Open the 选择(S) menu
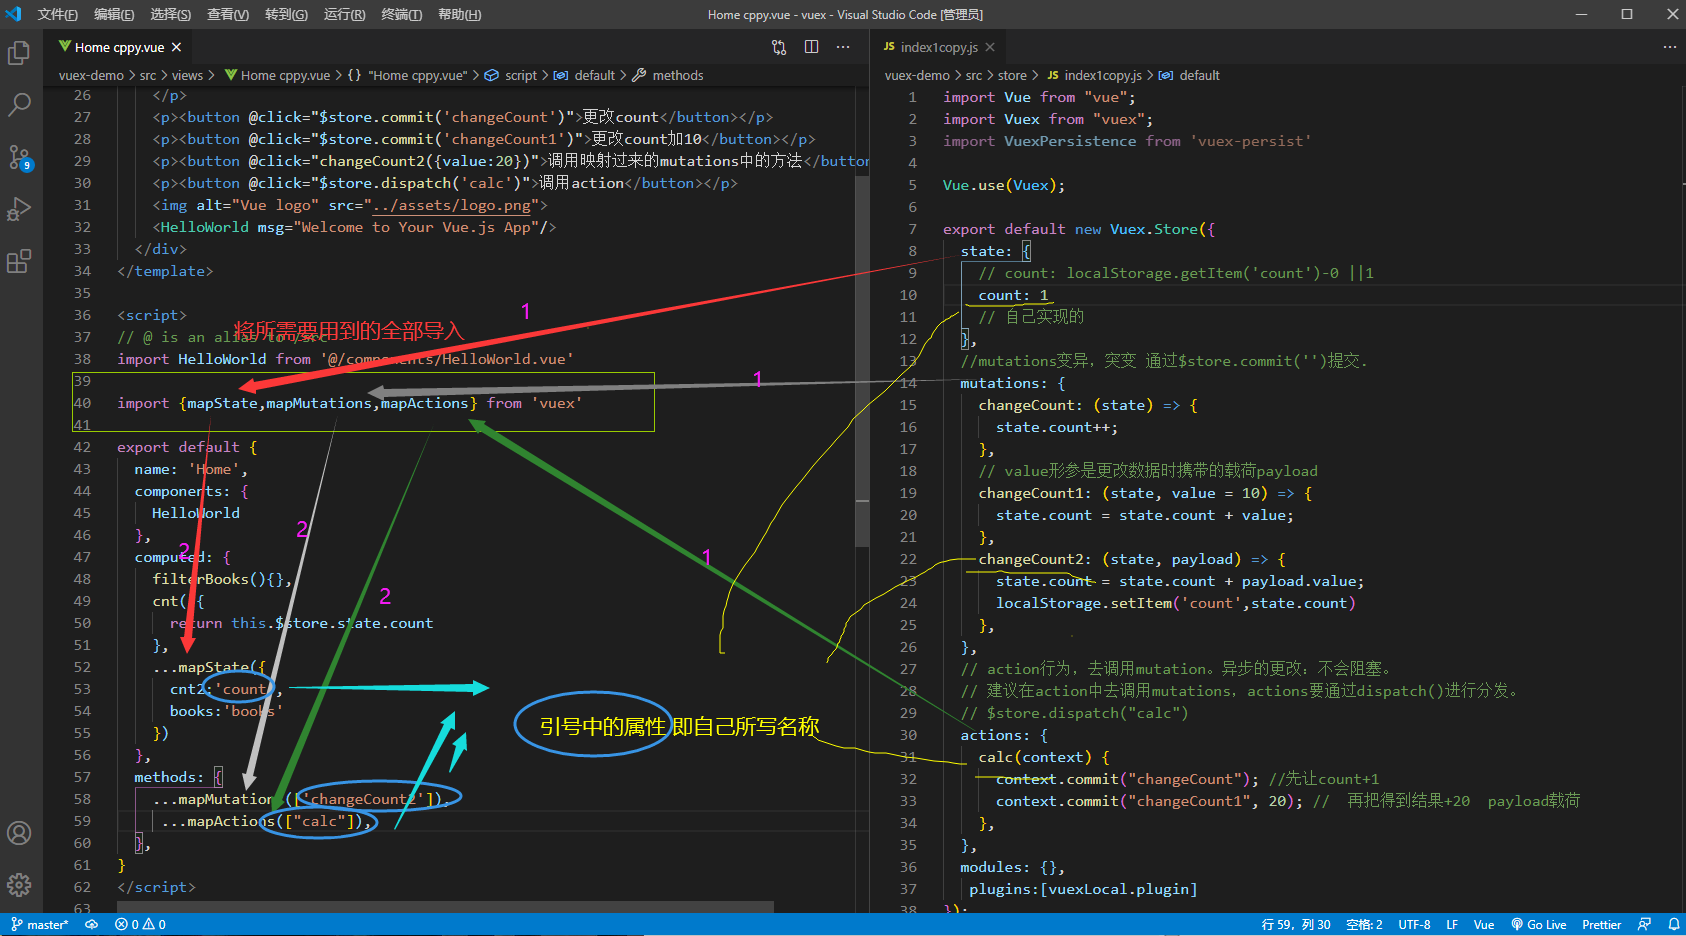 171,14
